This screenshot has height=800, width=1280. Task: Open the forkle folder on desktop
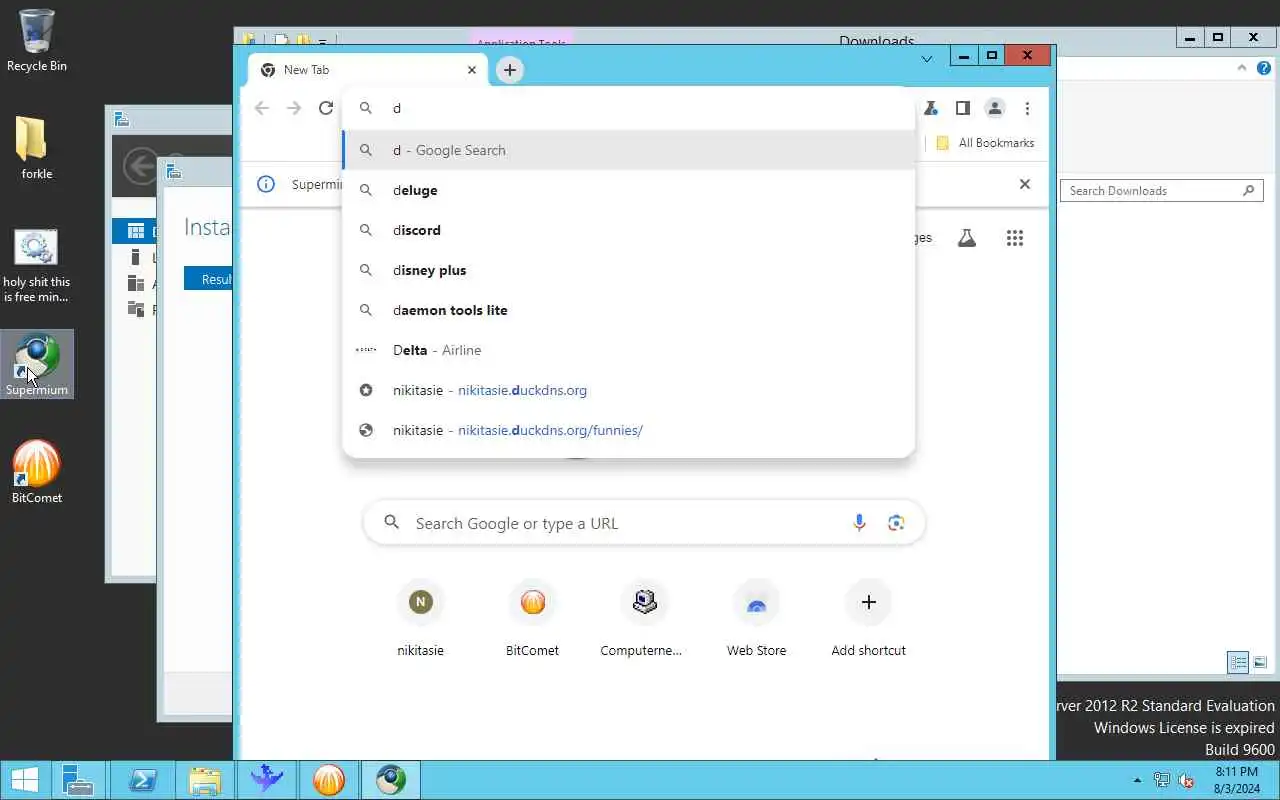pyautogui.click(x=36, y=147)
